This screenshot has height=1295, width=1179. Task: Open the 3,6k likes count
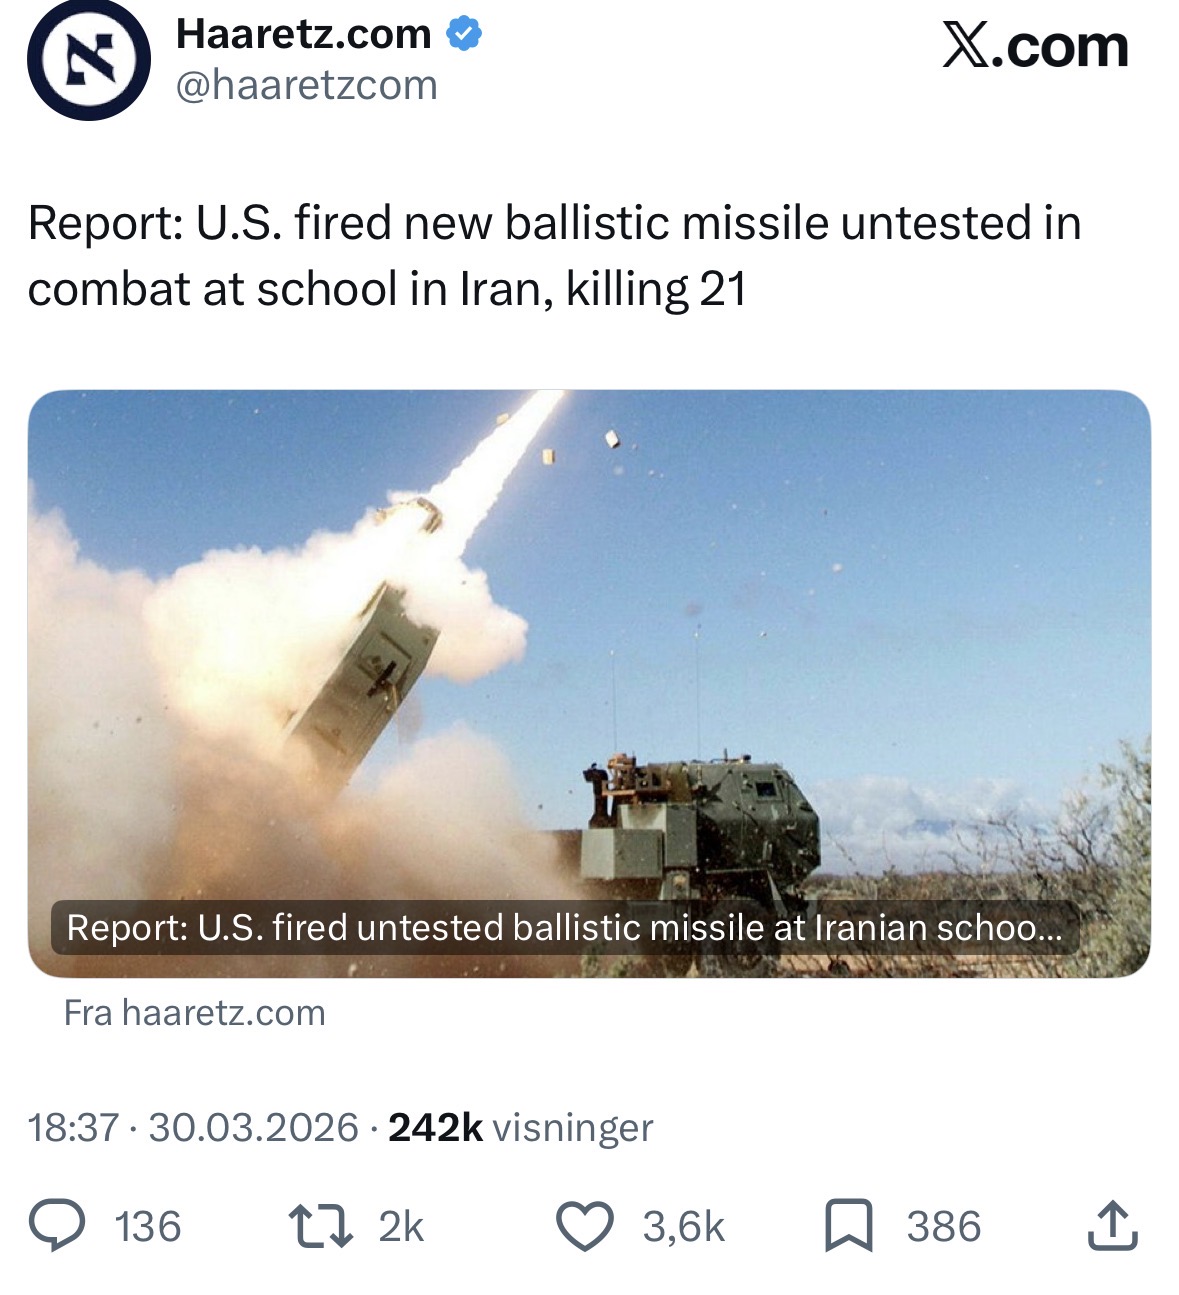[683, 1227]
